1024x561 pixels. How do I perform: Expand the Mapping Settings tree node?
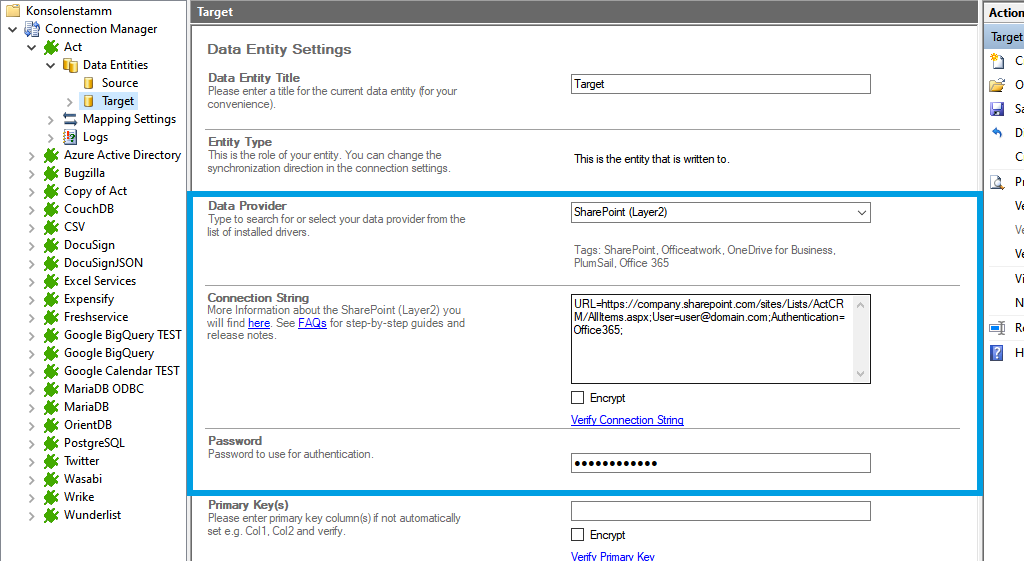pyautogui.click(x=51, y=119)
